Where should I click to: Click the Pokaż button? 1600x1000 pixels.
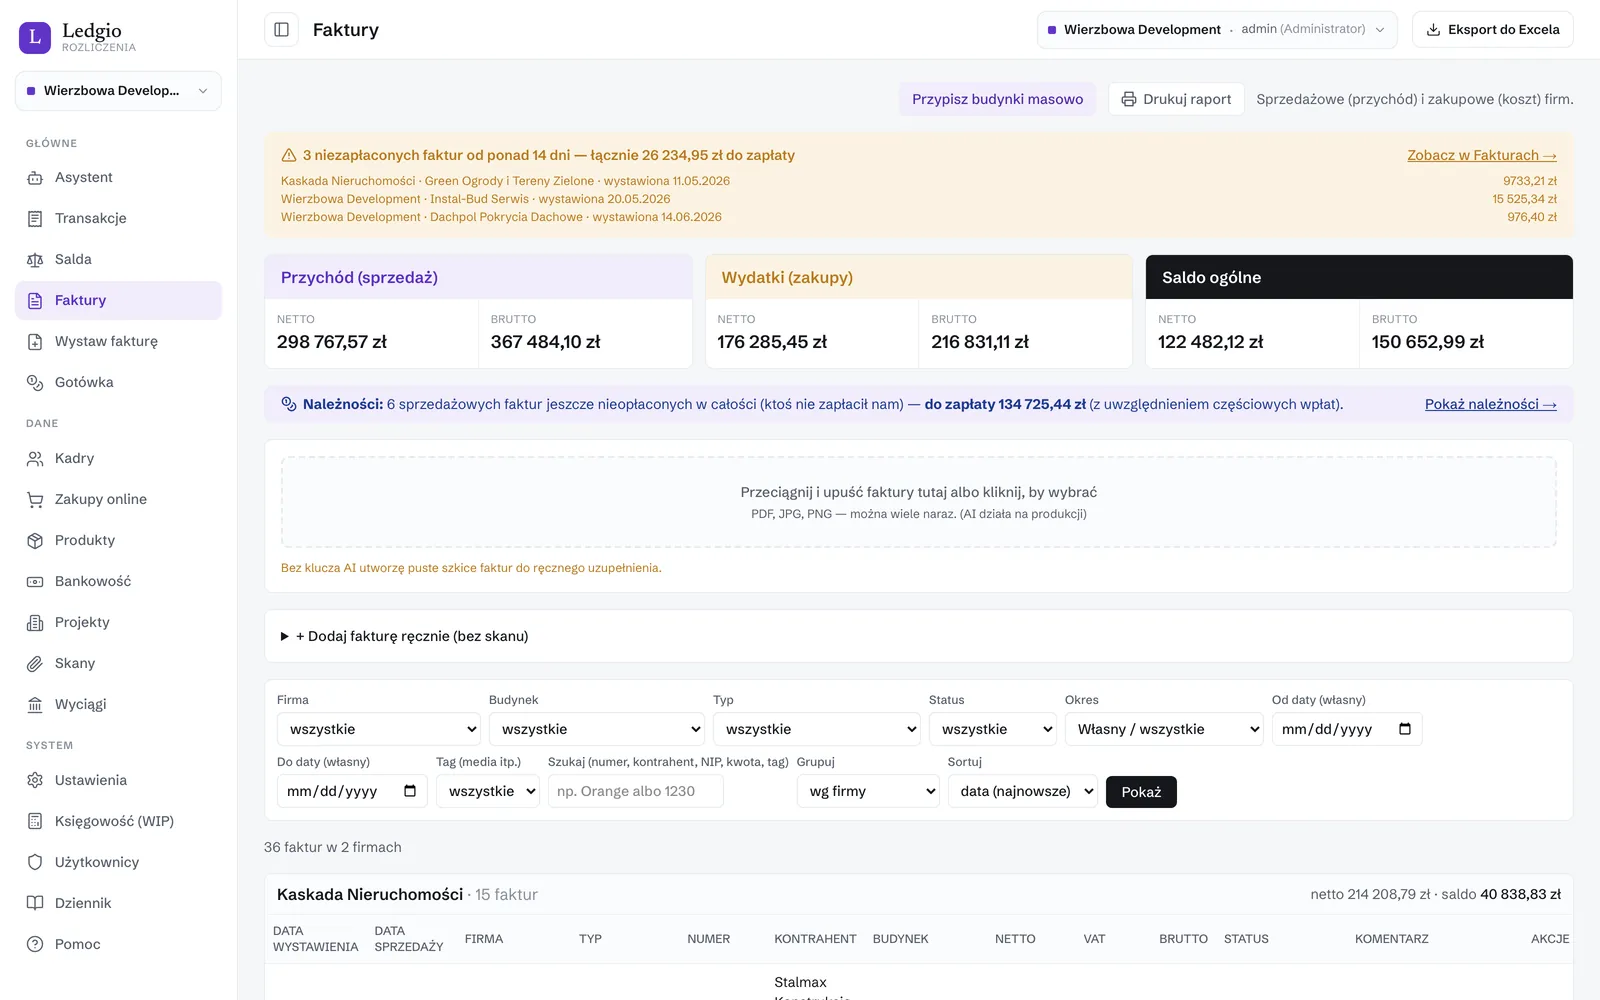click(x=1141, y=792)
